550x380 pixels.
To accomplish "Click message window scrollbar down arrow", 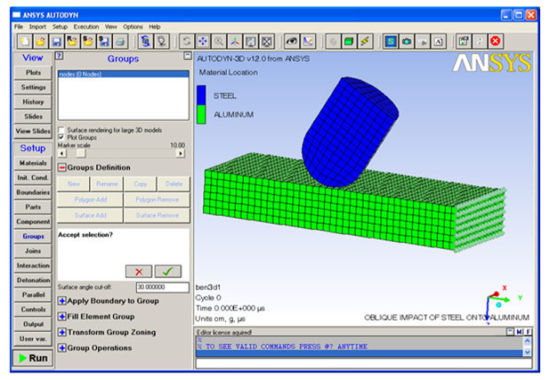I will 528,352.
